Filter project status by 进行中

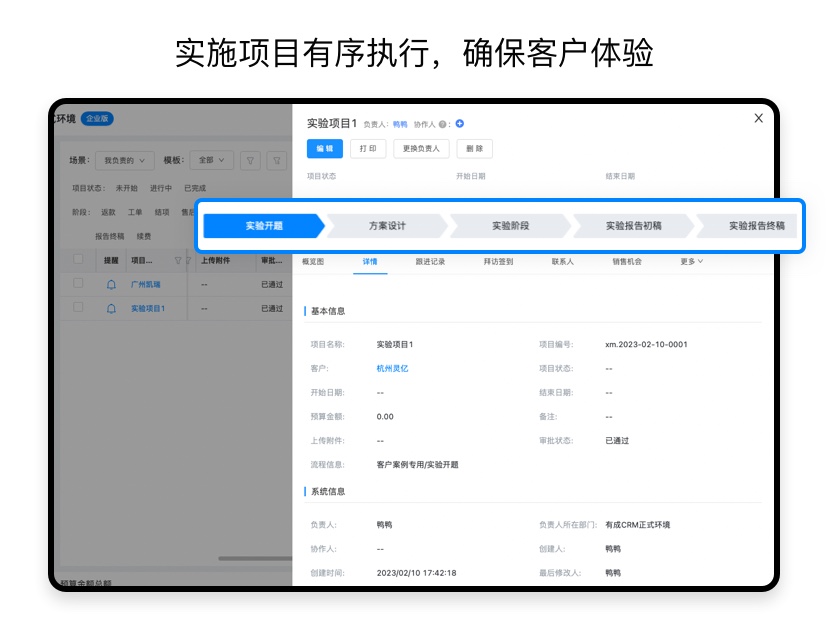tap(161, 188)
